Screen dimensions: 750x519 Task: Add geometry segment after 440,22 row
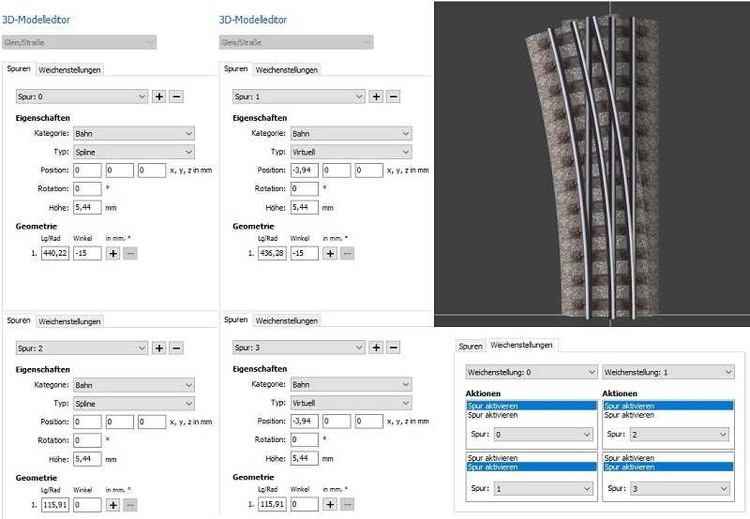pos(113,254)
